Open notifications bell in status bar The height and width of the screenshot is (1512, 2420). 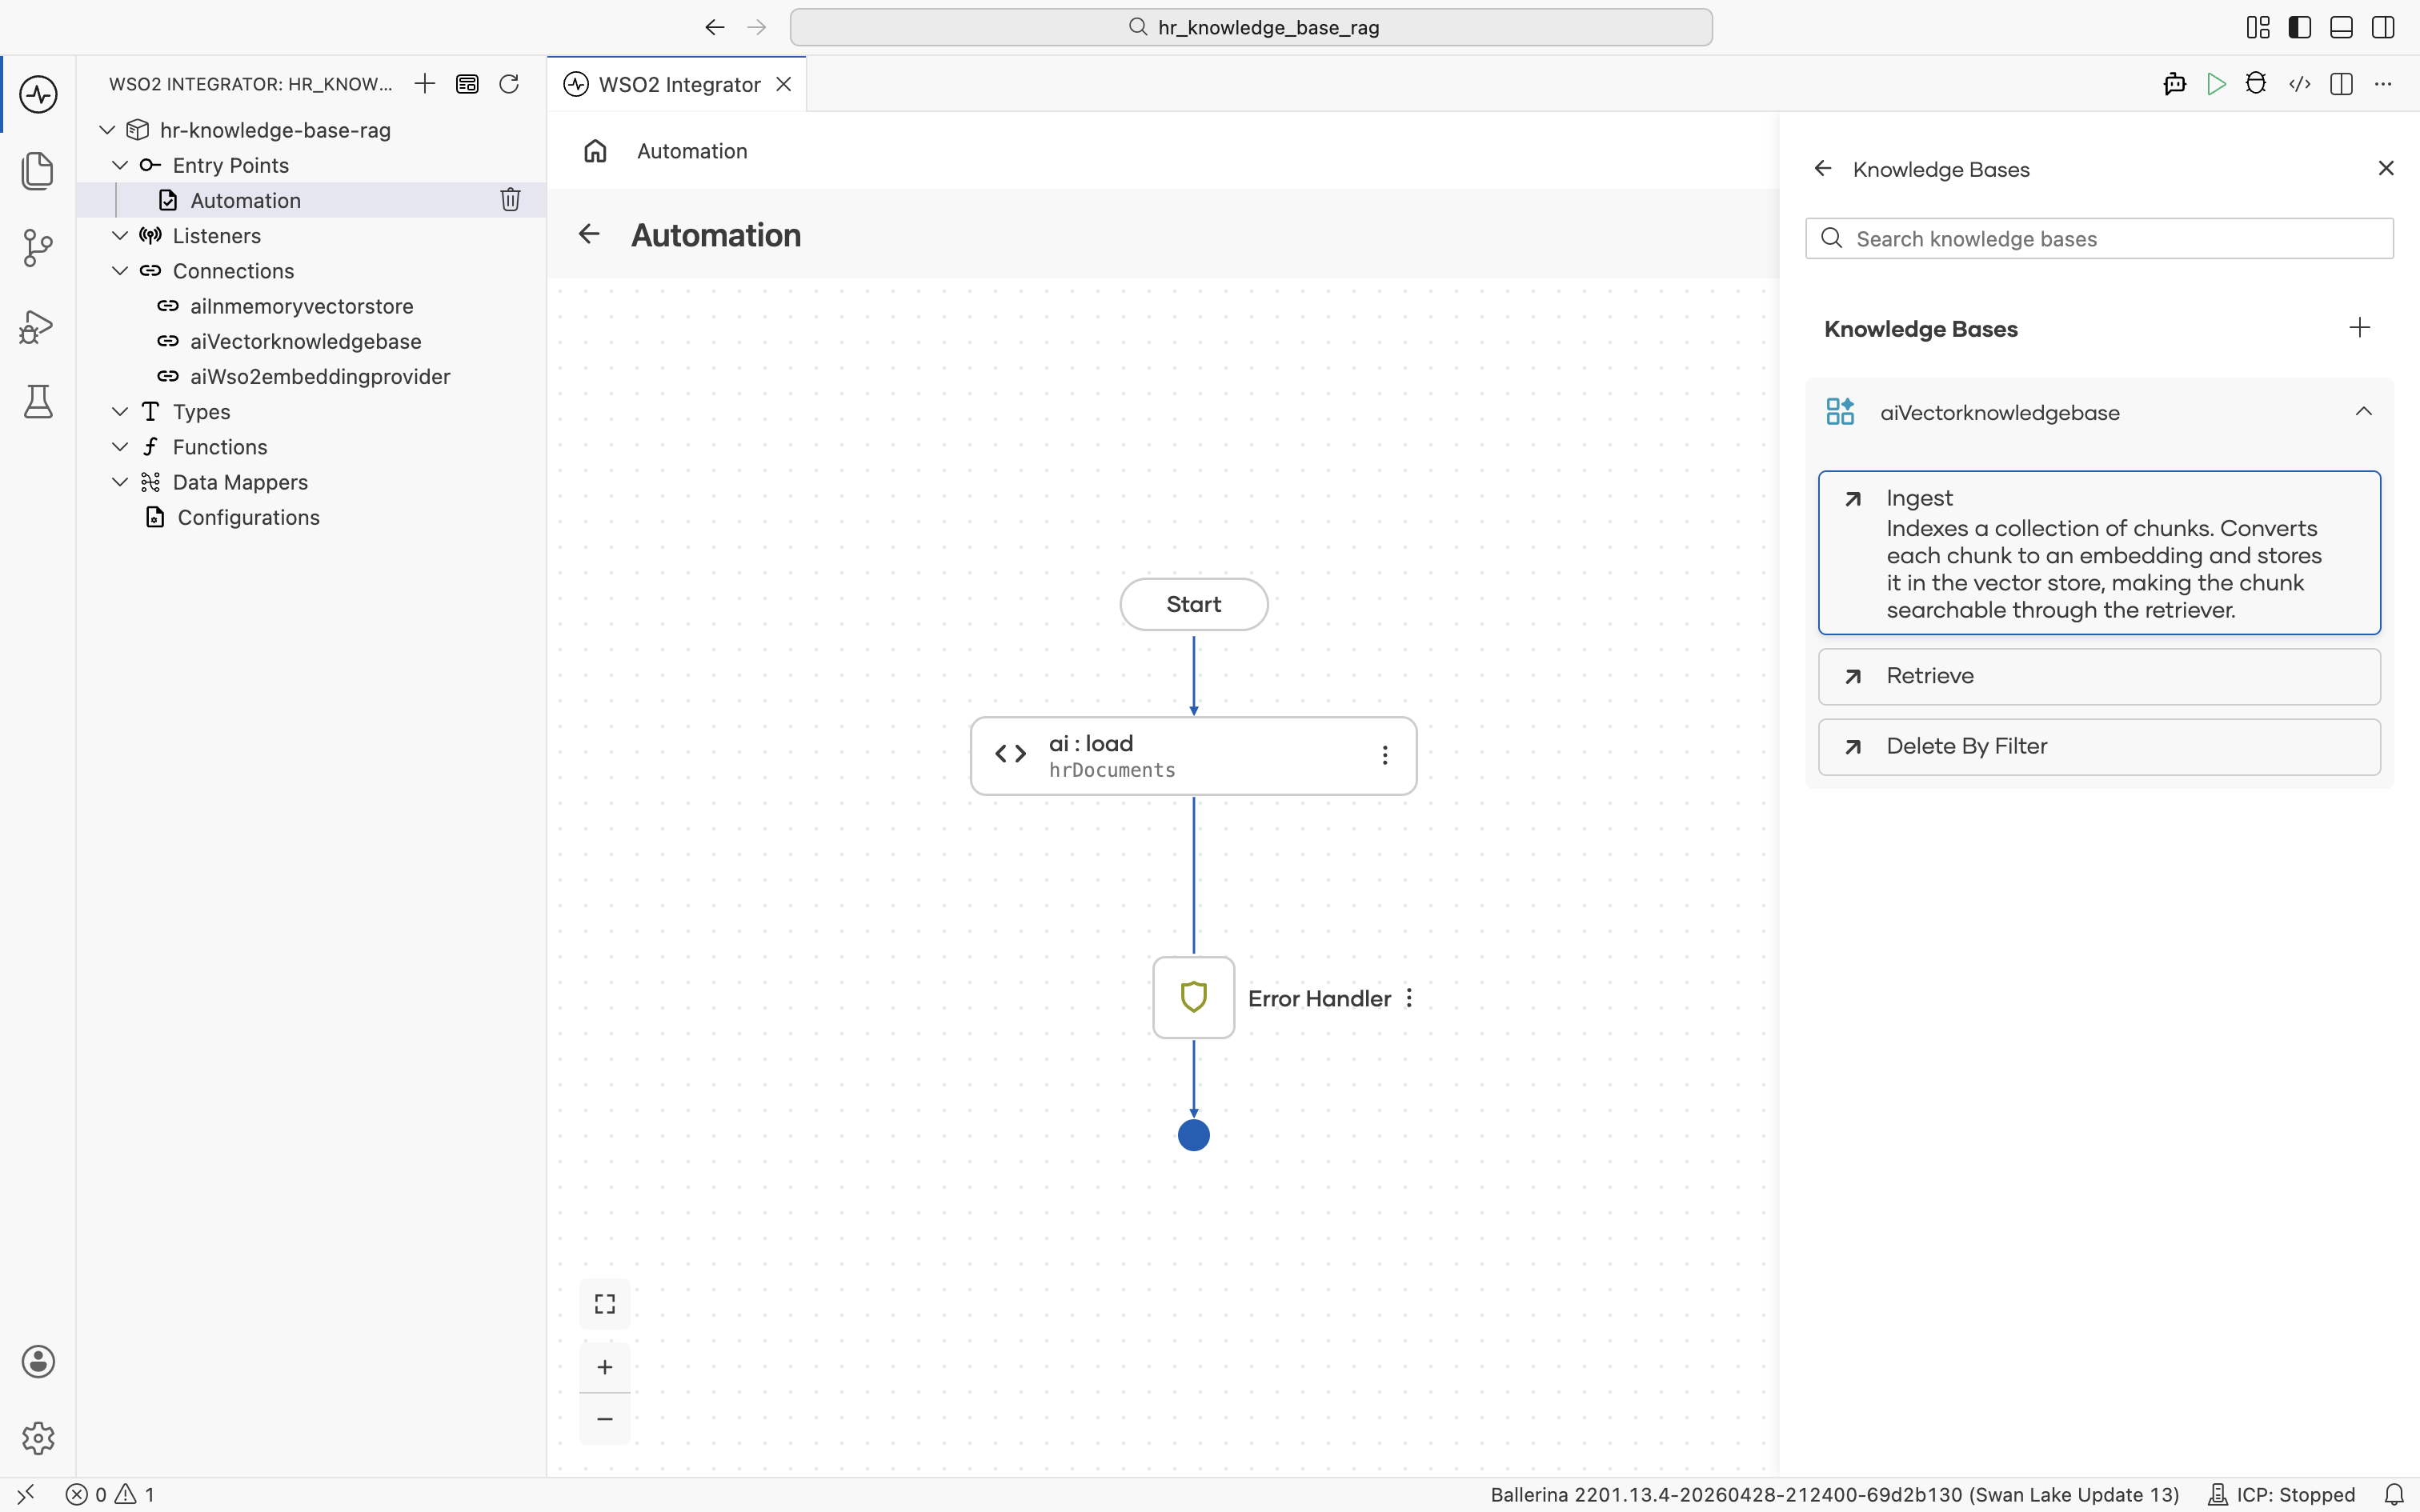[x=2394, y=1495]
